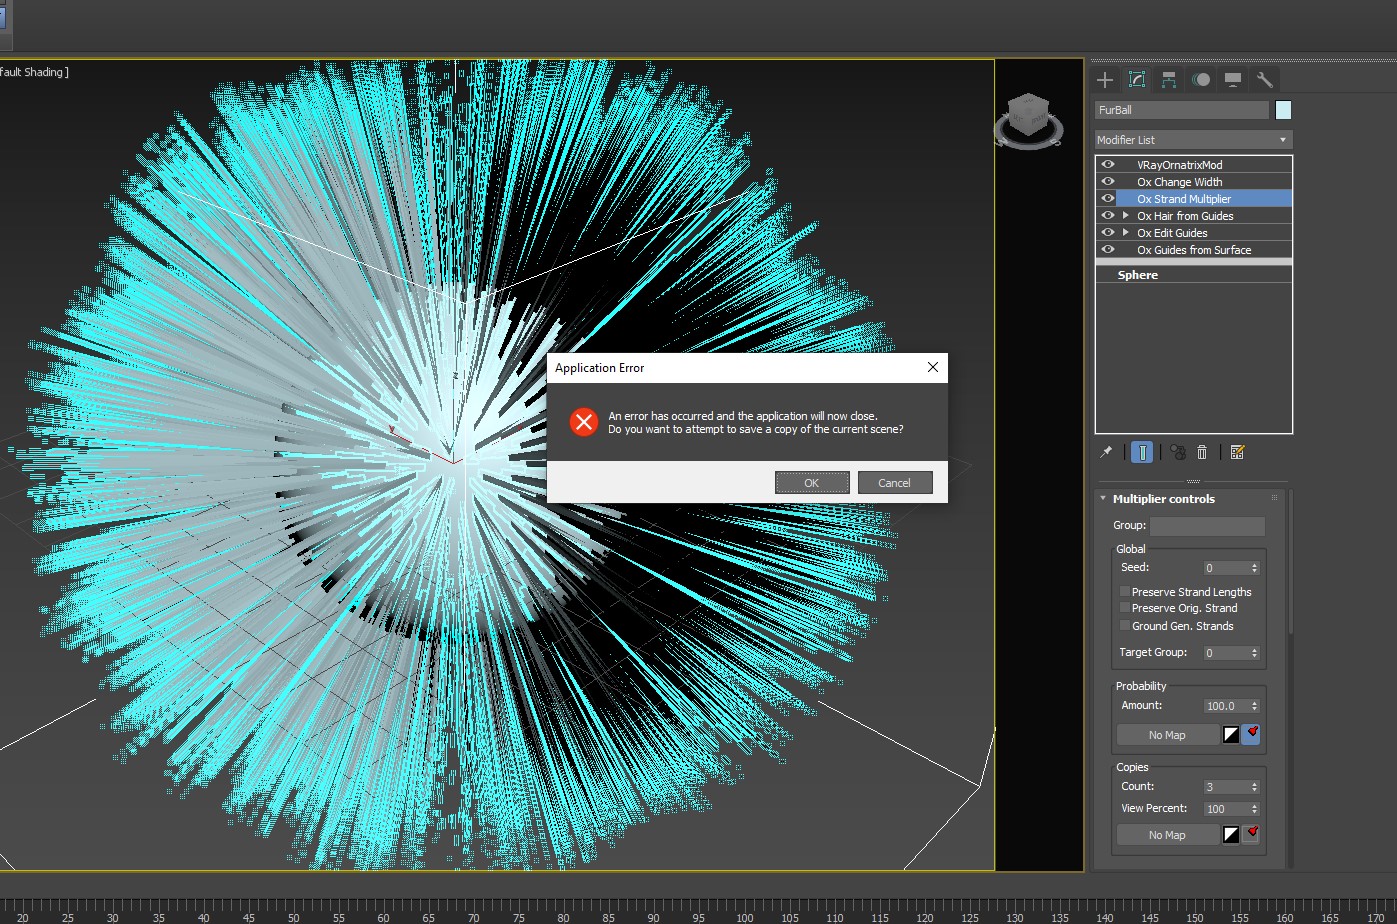Open Configure Modifier Sets icon
This screenshot has width=1397, height=924.
point(1237,452)
